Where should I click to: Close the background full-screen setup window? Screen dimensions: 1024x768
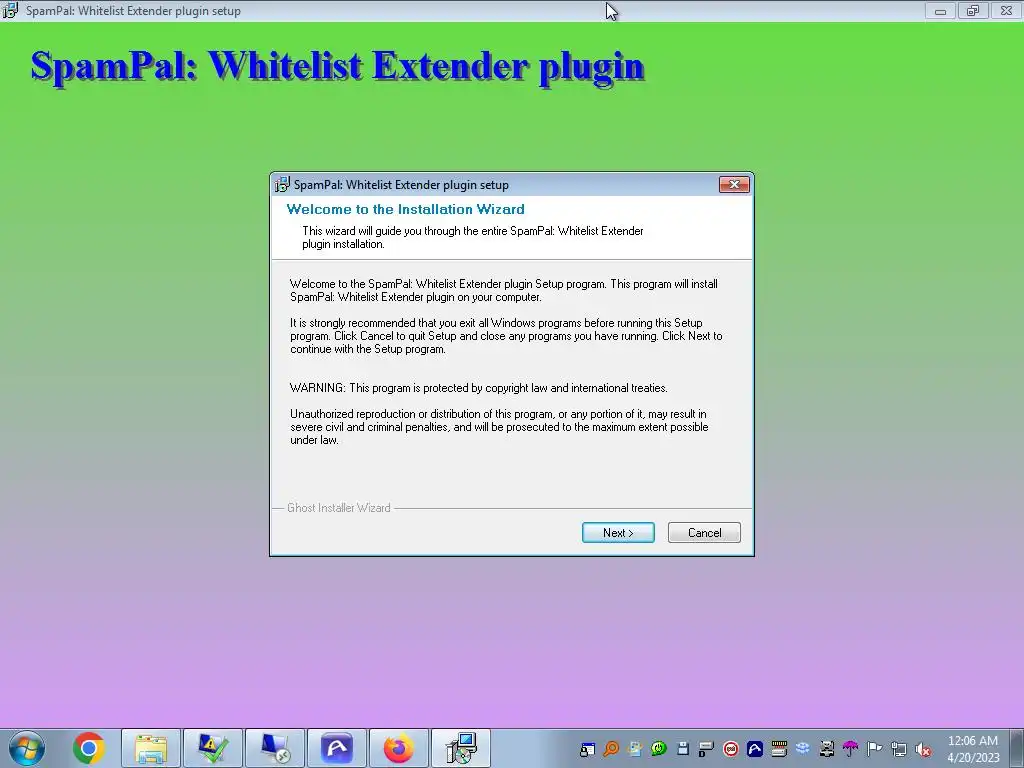(1006, 10)
